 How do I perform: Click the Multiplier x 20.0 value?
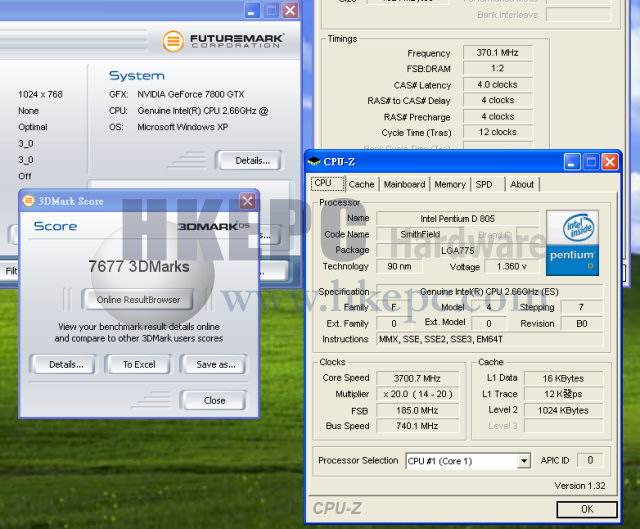(418, 394)
